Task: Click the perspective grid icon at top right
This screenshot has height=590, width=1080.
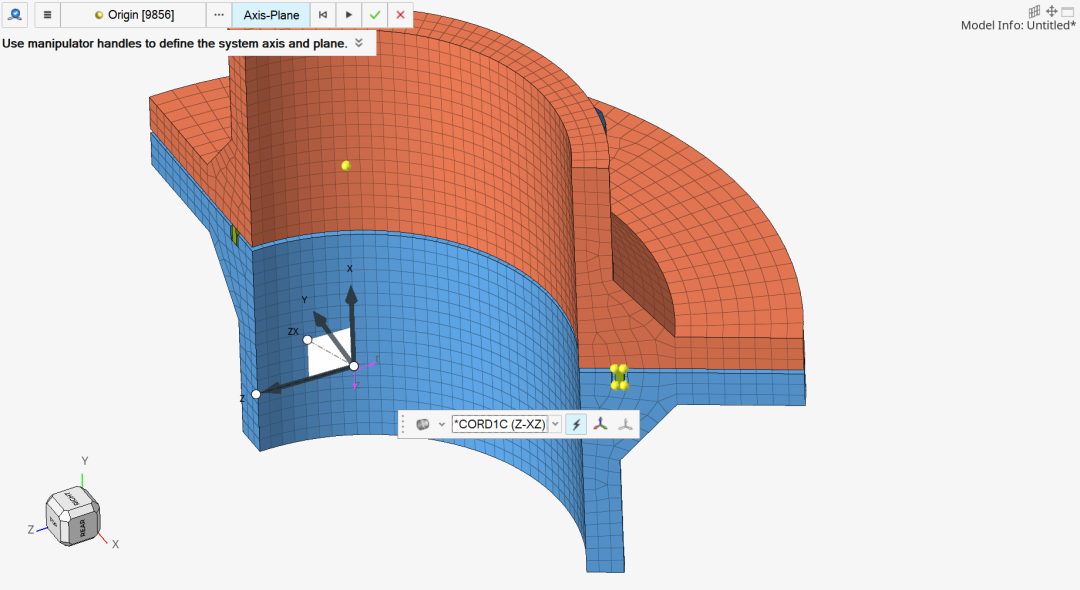Action: [1034, 11]
